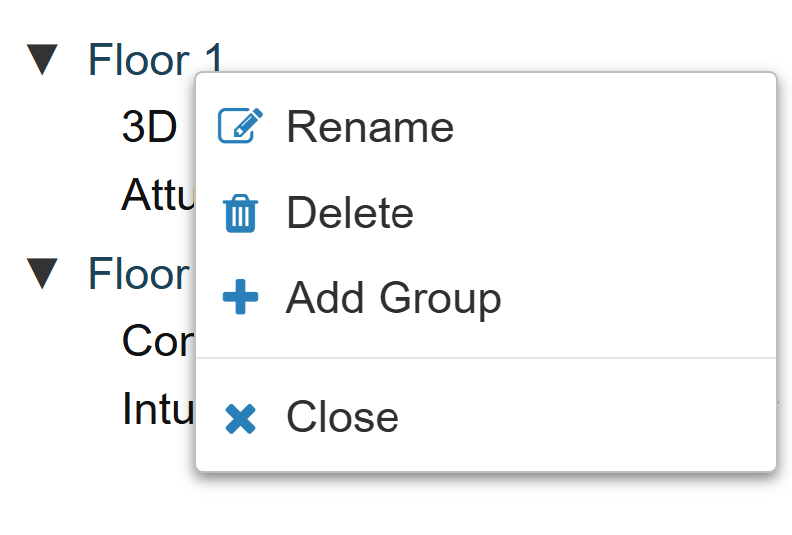Collapse the second Floor group triangle
Viewport: 792px width, 535px height.
[43, 274]
